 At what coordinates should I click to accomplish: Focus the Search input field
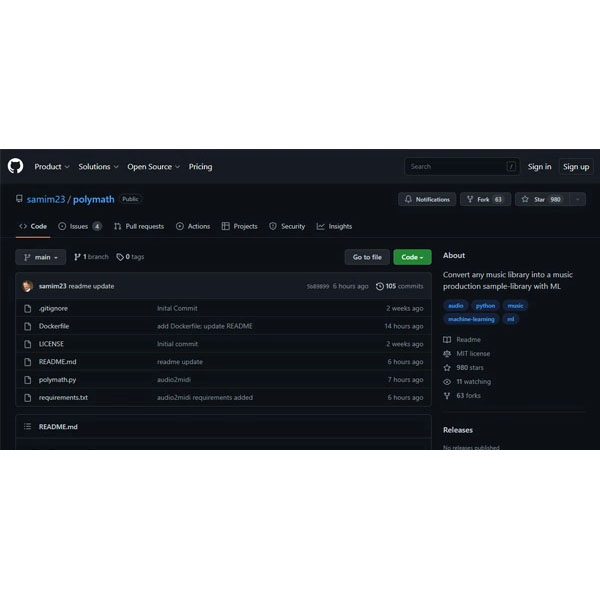point(455,167)
